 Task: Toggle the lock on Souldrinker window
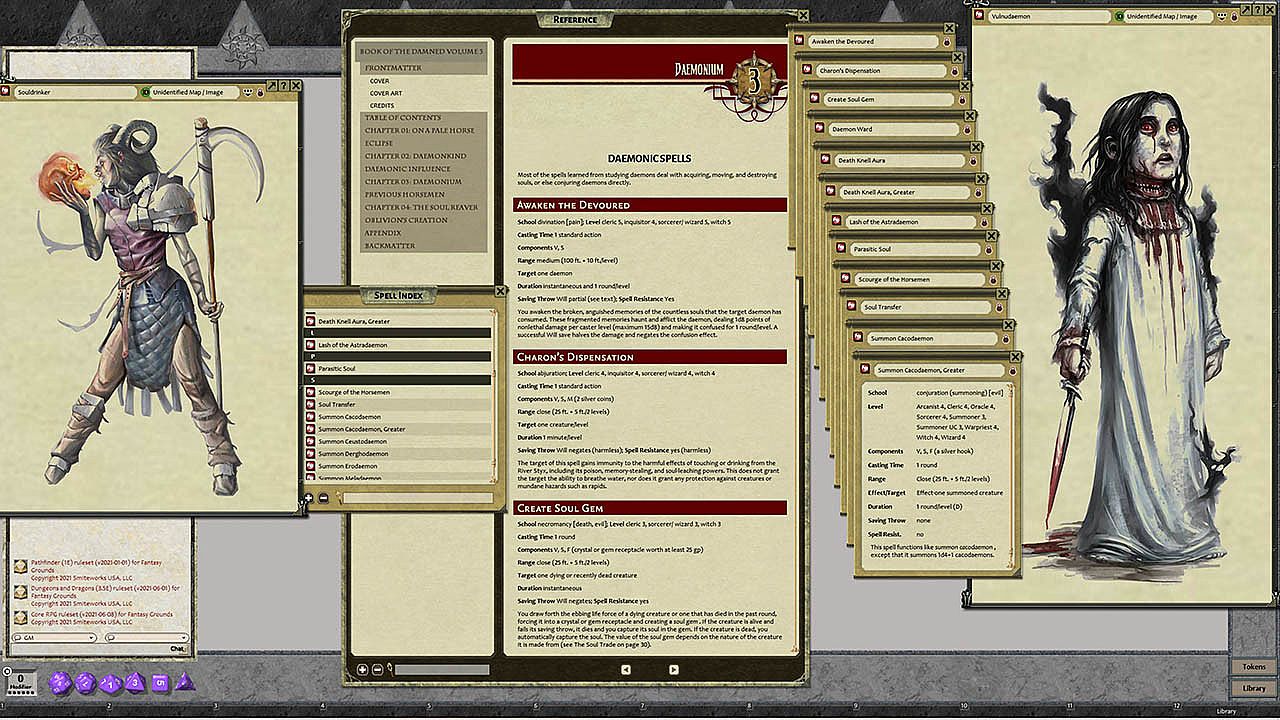click(x=261, y=92)
